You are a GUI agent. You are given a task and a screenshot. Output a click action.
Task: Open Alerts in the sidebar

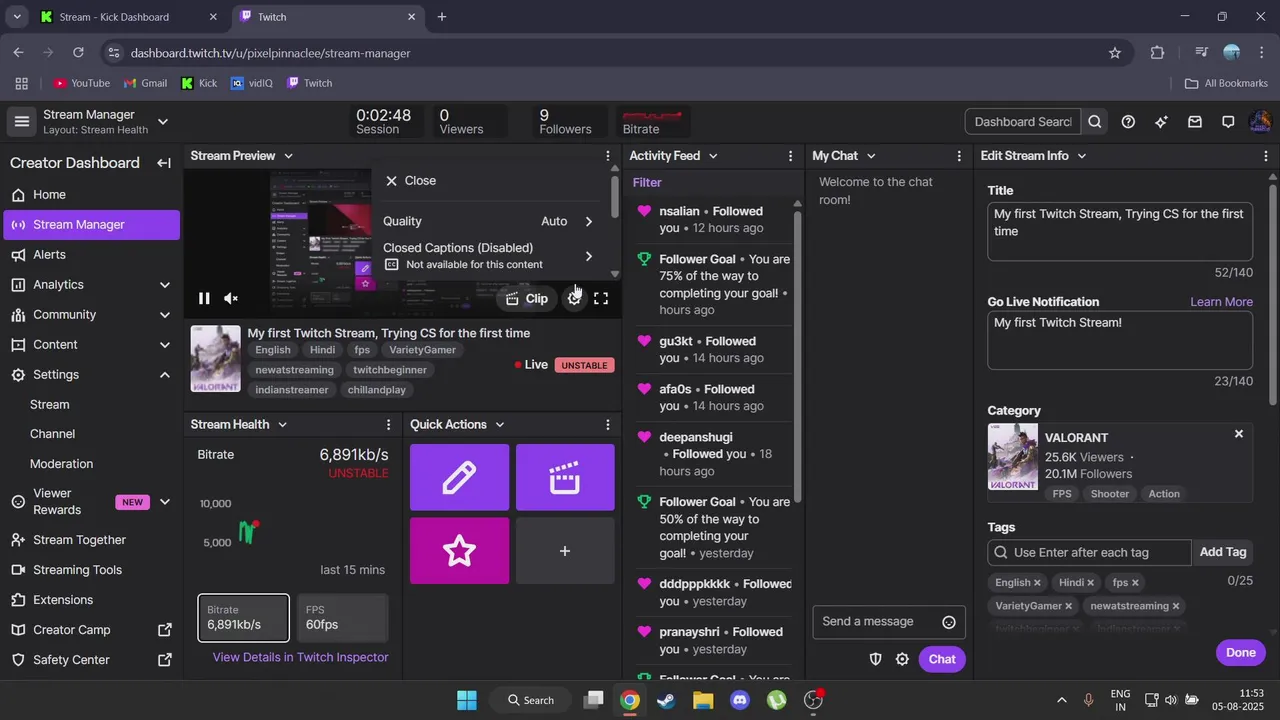[x=90, y=255]
